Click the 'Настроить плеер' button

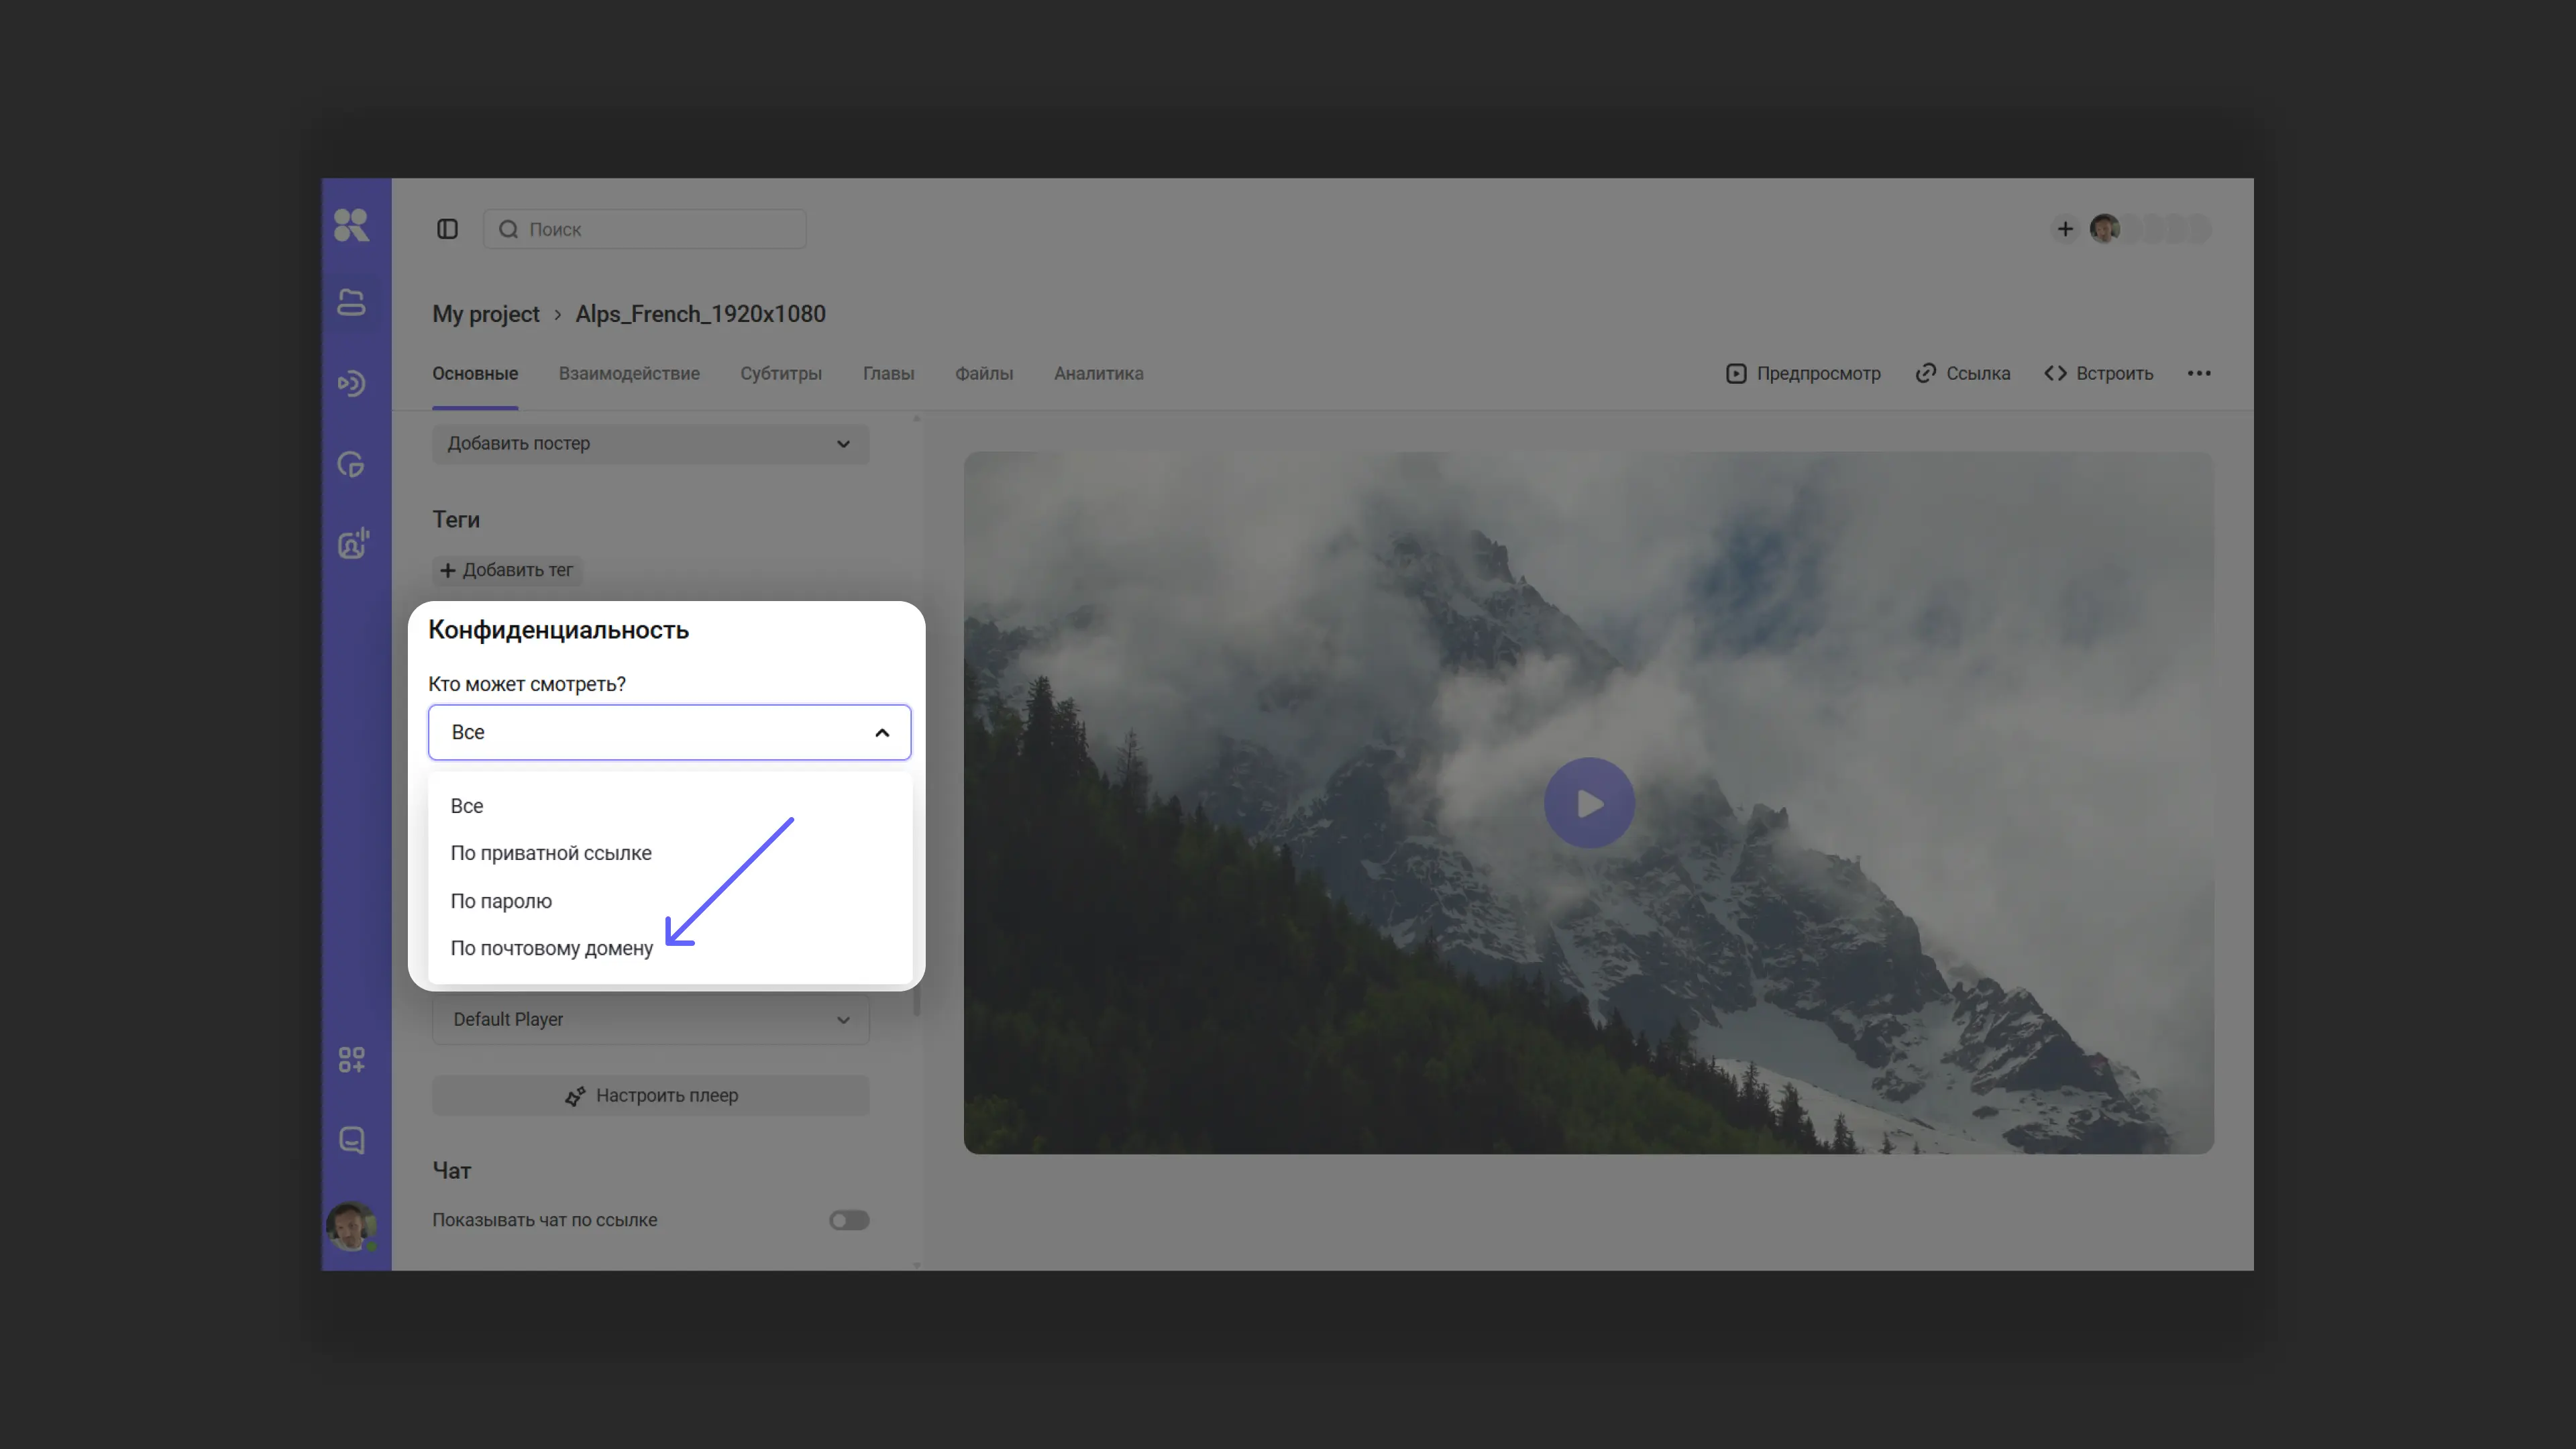pyautogui.click(x=650, y=1095)
